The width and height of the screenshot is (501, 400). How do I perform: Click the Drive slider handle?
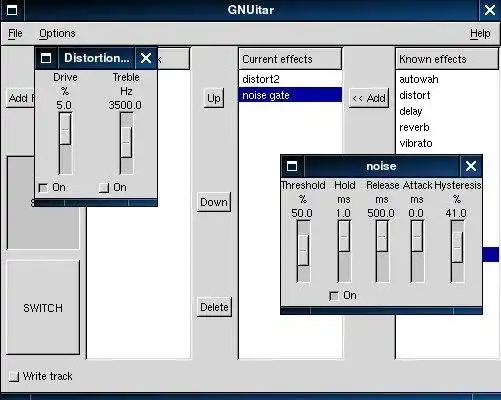coord(65,129)
